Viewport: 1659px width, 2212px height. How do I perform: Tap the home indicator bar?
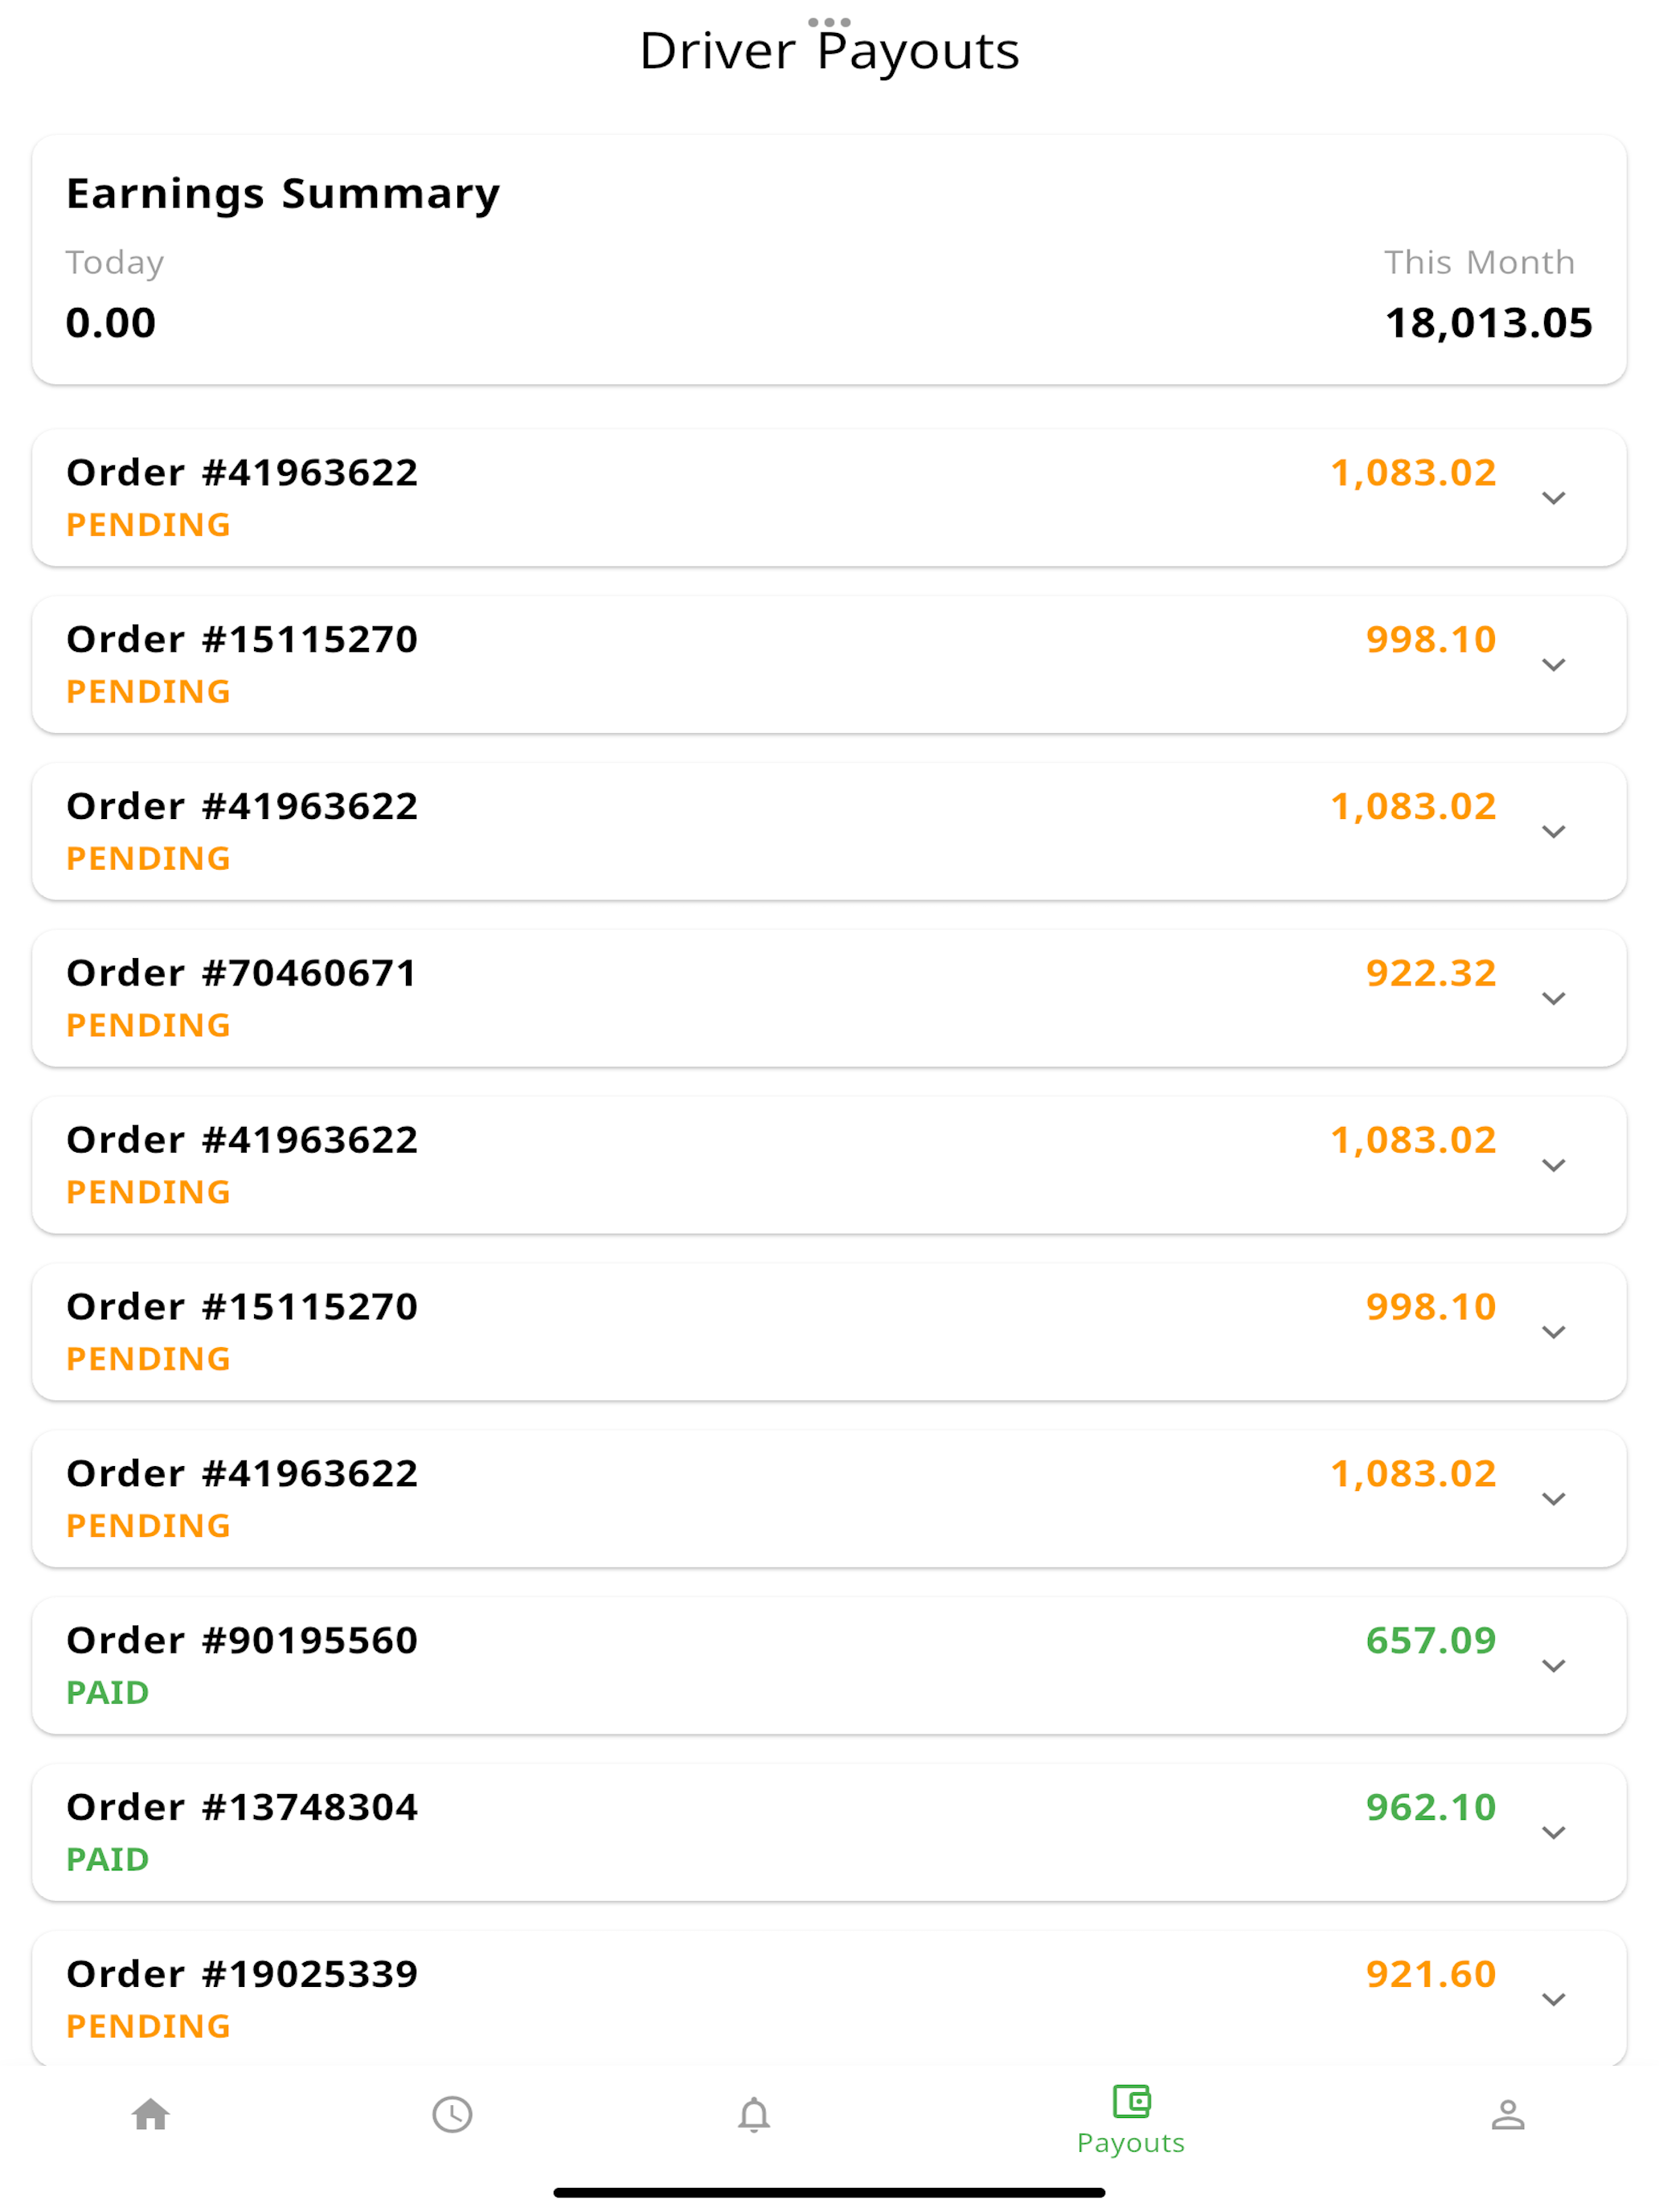click(829, 2192)
